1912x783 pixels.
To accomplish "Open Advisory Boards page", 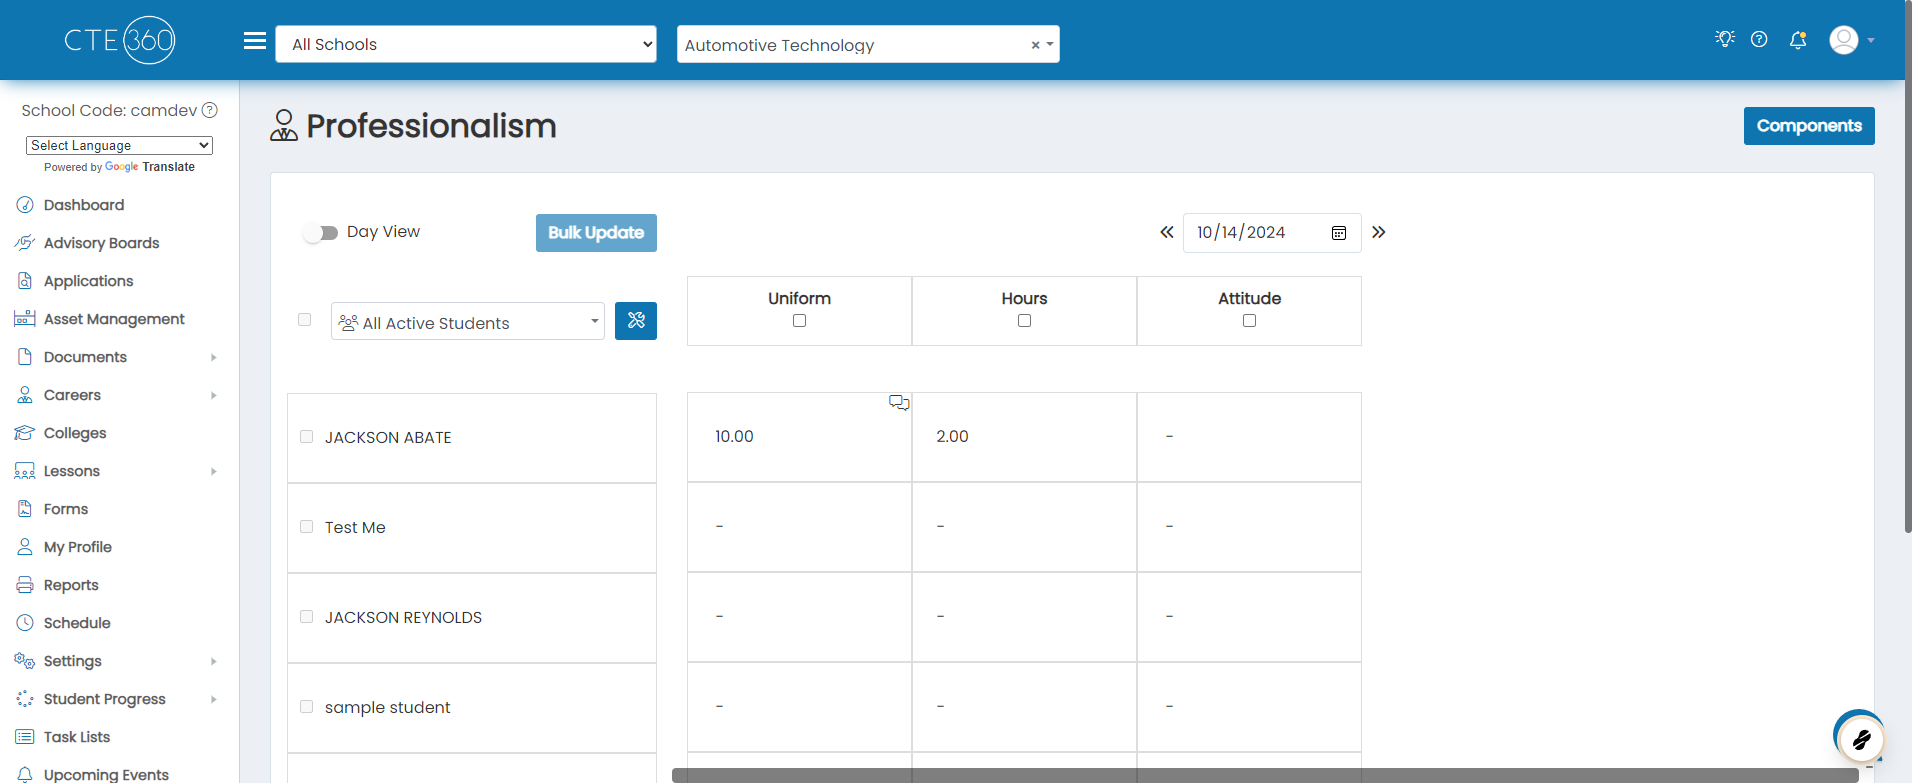I will tap(101, 243).
